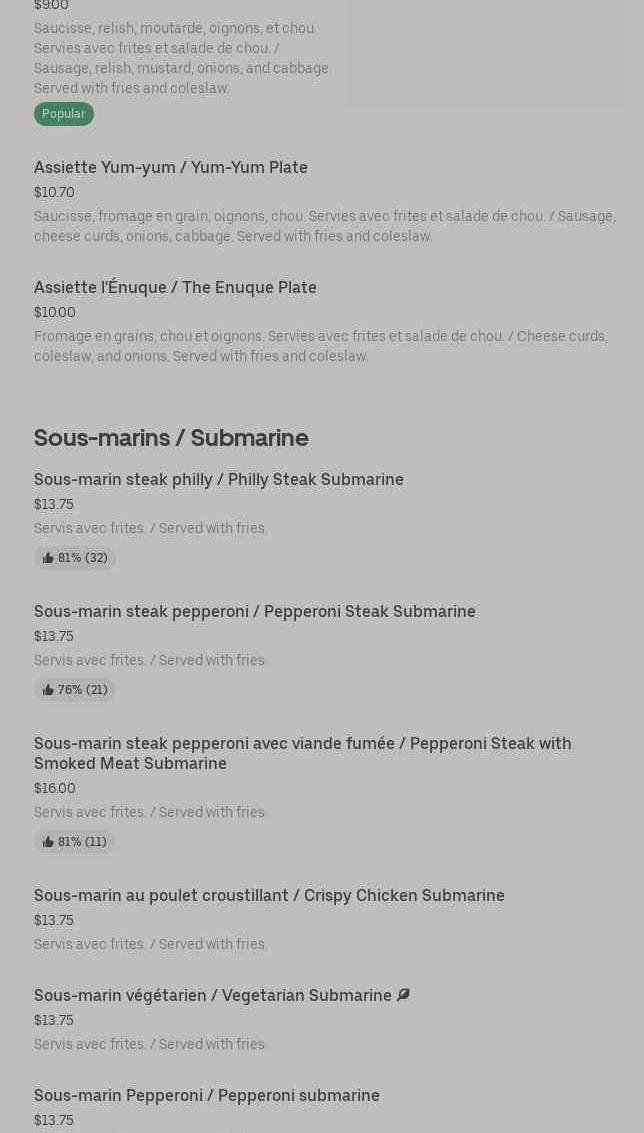Click the green Popular badge
The height and width of the screenshot is (1133, 644).
pos(64,114)
